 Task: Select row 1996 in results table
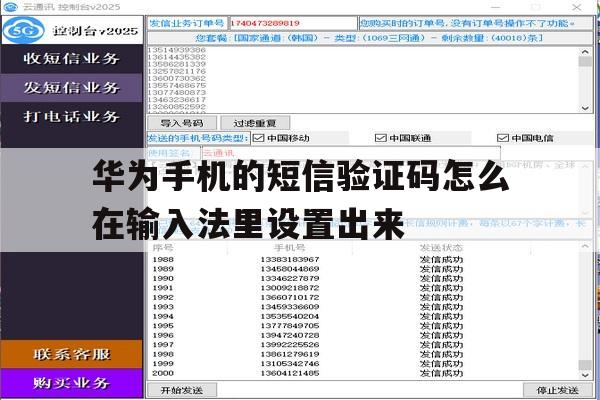click(363, 335)
